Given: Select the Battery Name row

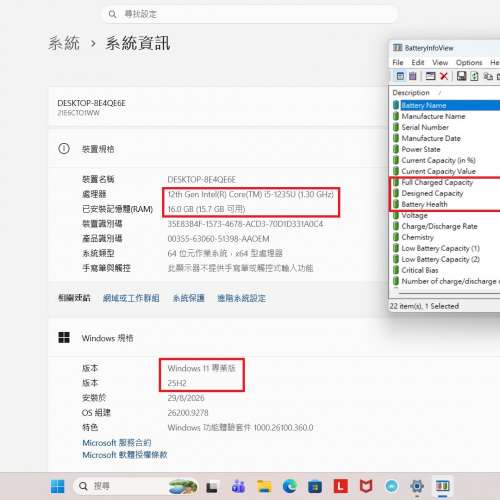Looking at the screenshot, I should pyautogui.click(x=446, y=105).
